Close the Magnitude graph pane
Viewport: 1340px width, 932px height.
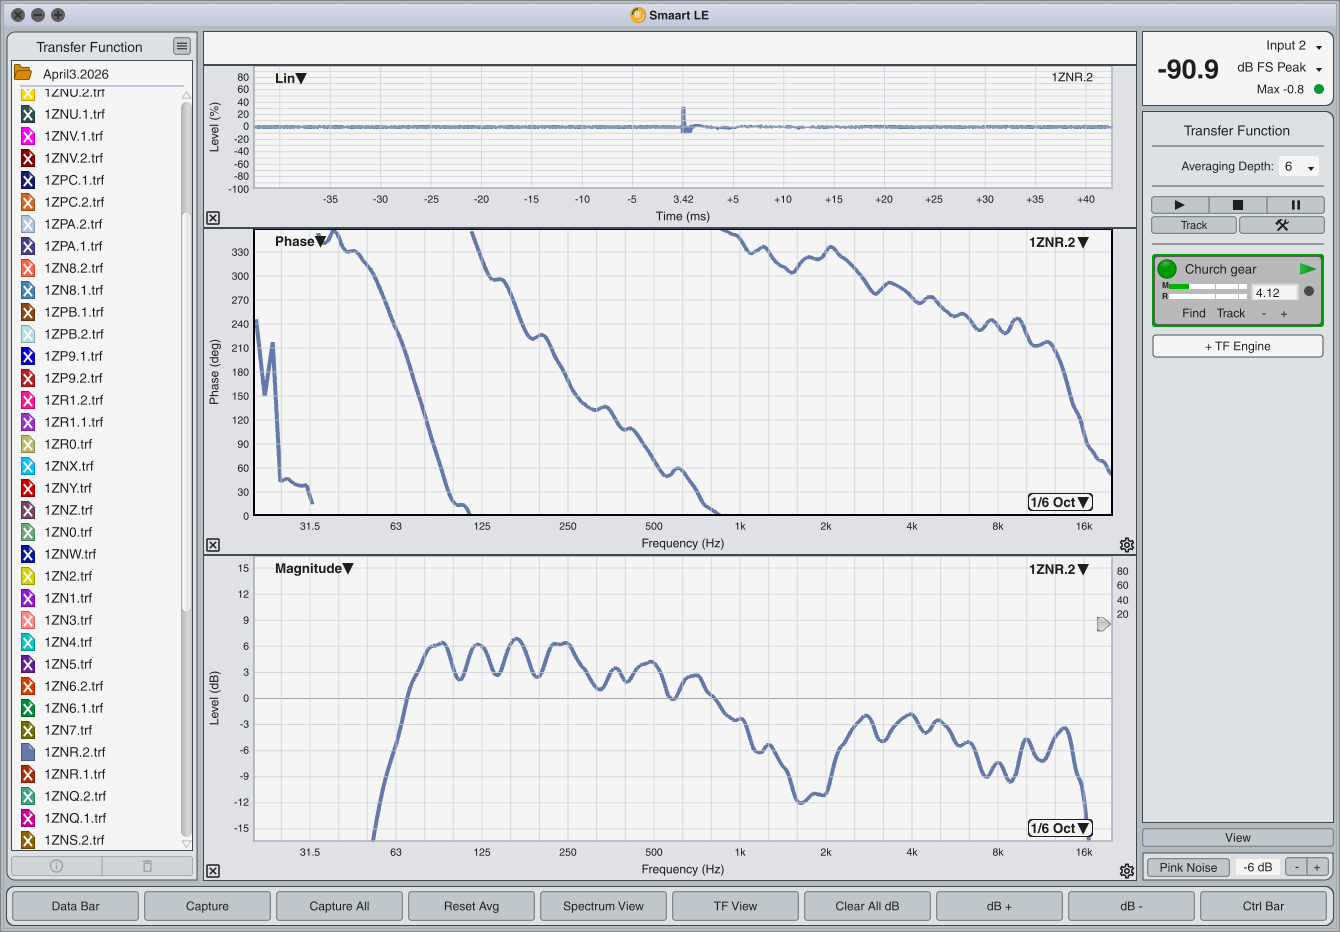(x=213, y=871)
